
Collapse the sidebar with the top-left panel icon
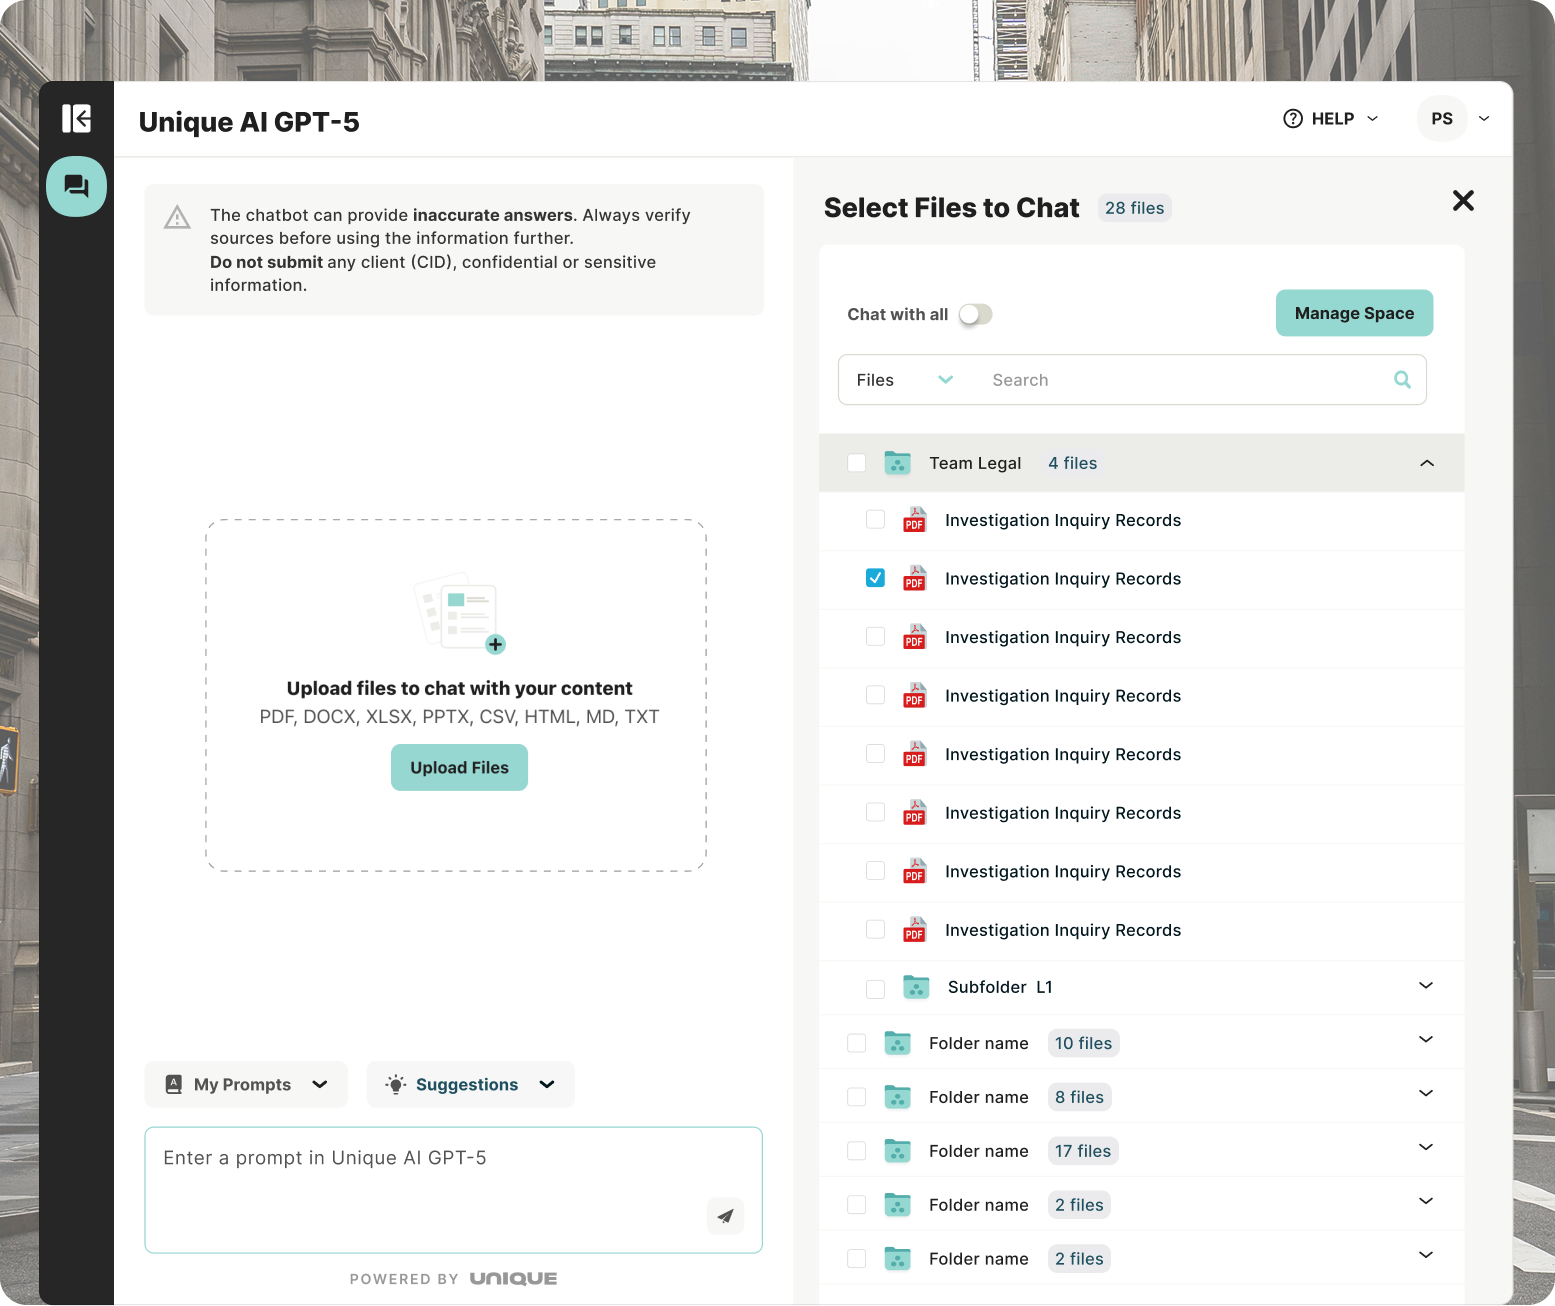tap(76, 118)
